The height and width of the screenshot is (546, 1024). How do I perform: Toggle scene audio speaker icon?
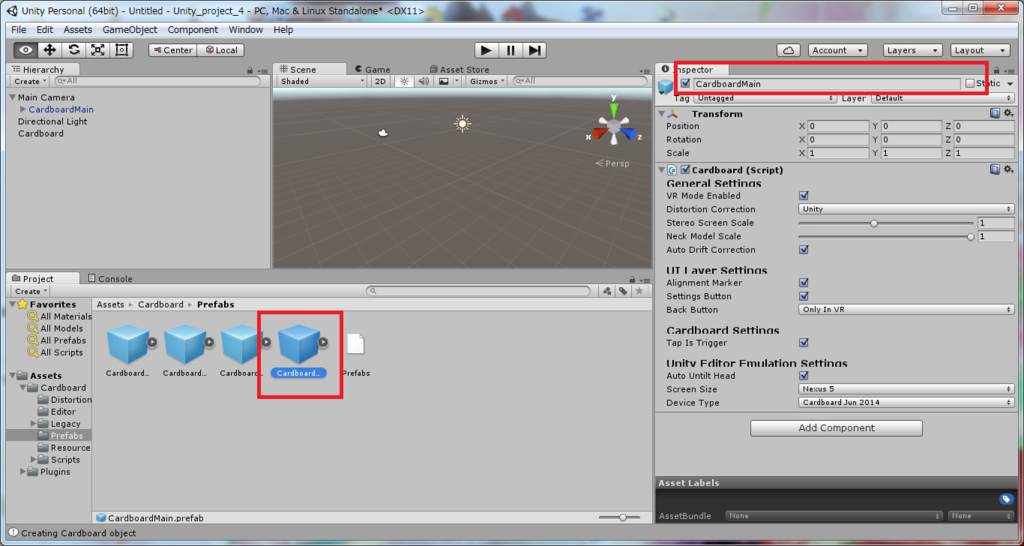[423, 81]
